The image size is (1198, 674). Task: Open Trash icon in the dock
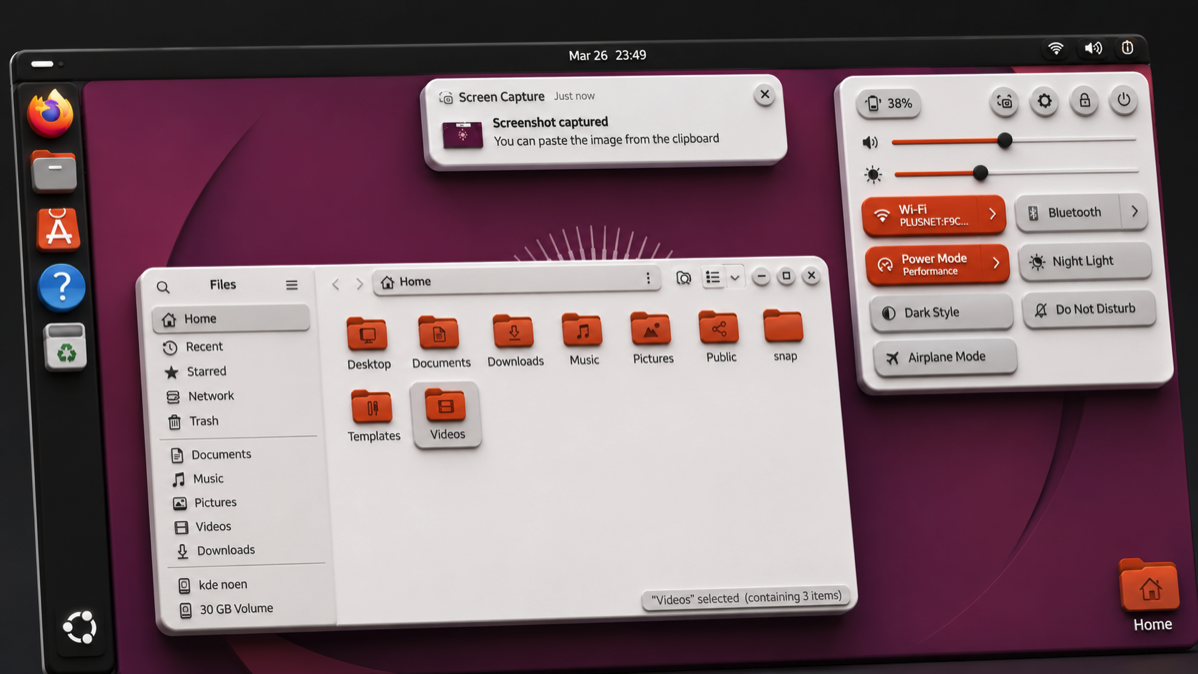(65, 346)
